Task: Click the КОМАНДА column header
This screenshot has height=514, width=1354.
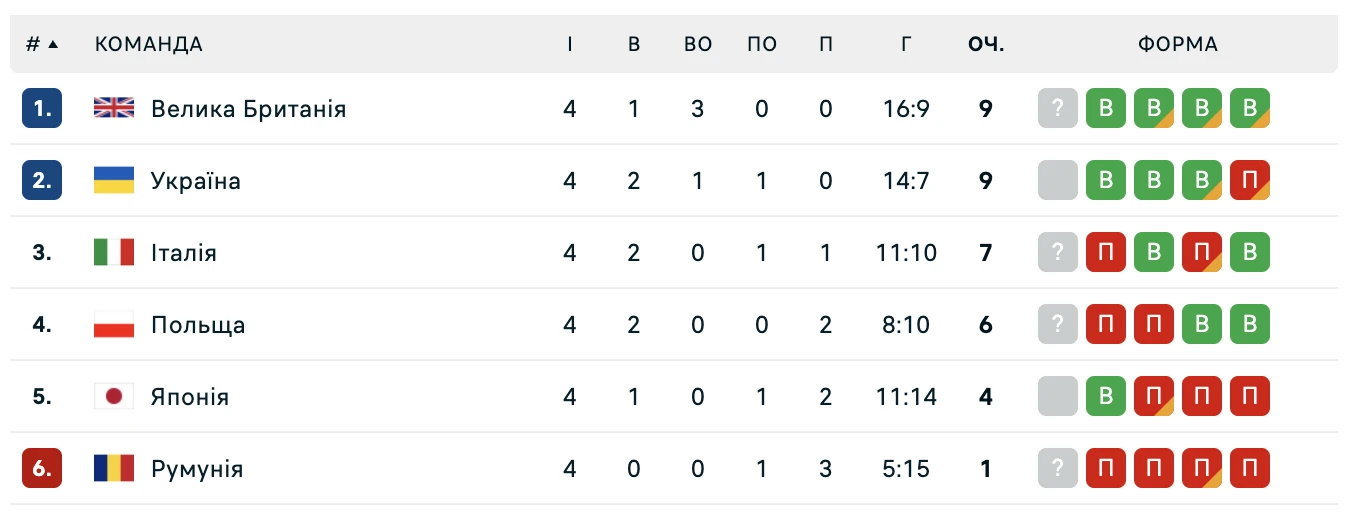Action: 149,44
